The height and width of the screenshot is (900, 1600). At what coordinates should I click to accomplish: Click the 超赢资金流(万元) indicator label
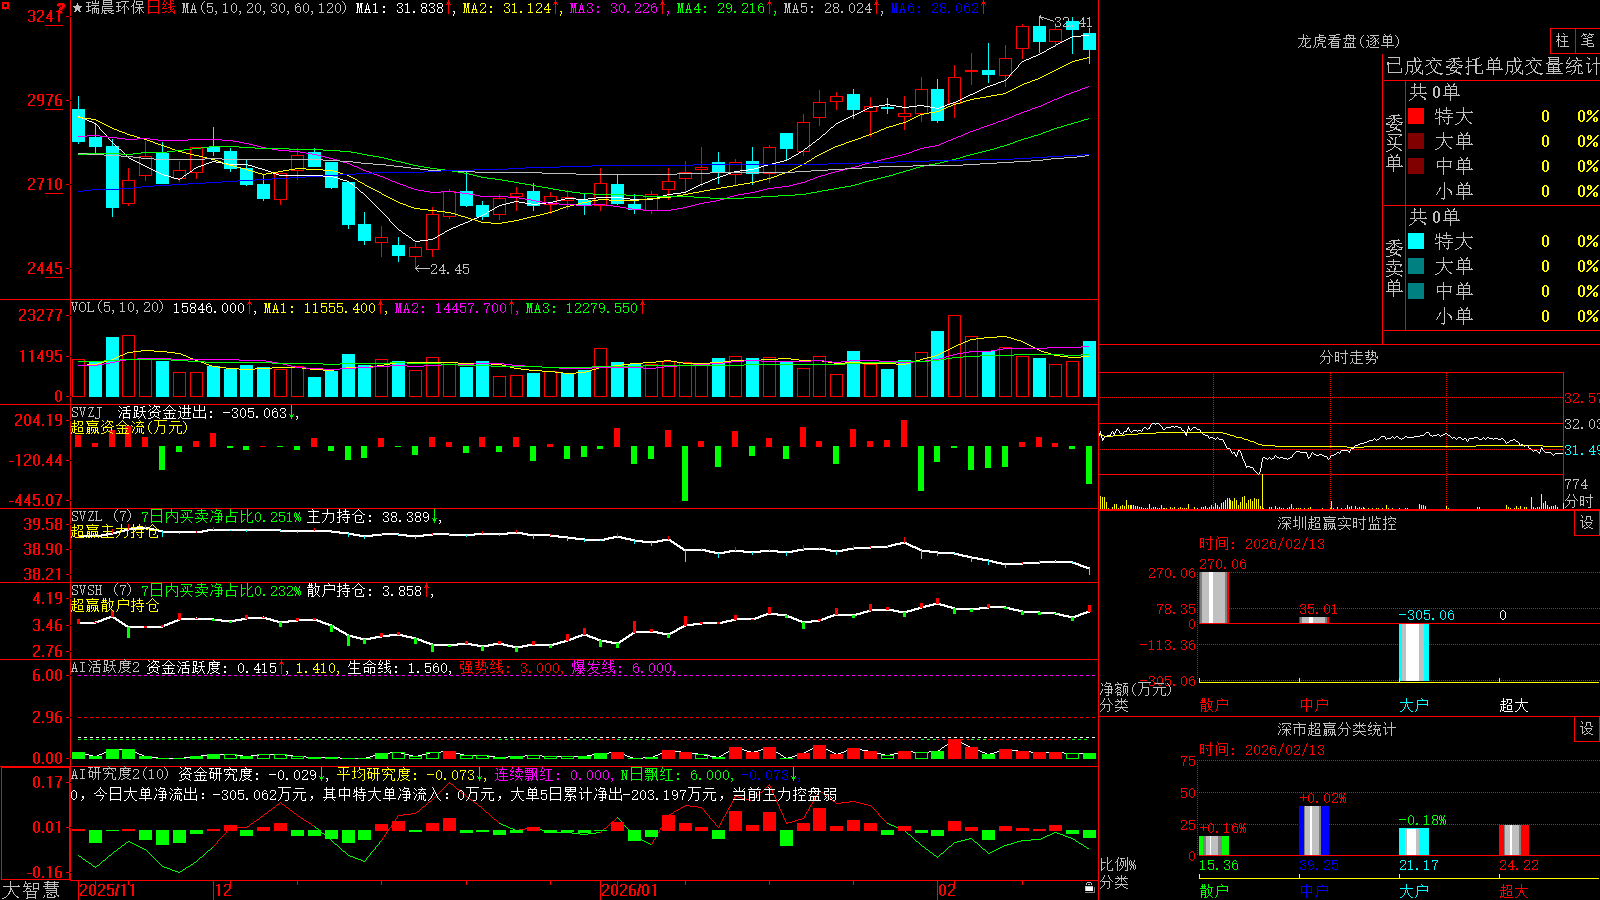click(129, 427)
